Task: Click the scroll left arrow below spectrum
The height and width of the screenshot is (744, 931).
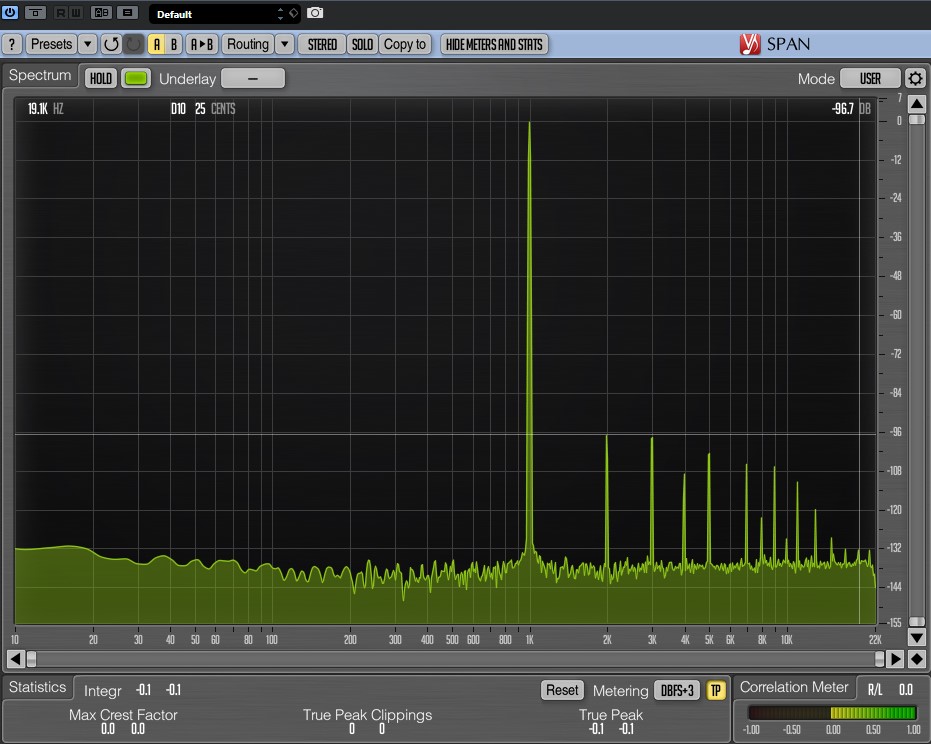Action: pos(15,658)
